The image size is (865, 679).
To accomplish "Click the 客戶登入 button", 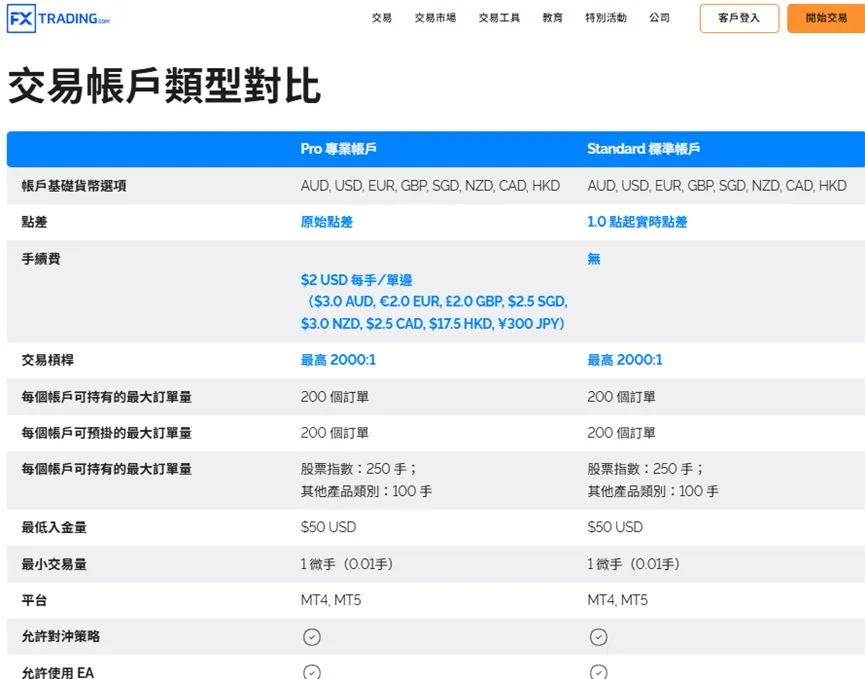I will click(x=739, y=18).
